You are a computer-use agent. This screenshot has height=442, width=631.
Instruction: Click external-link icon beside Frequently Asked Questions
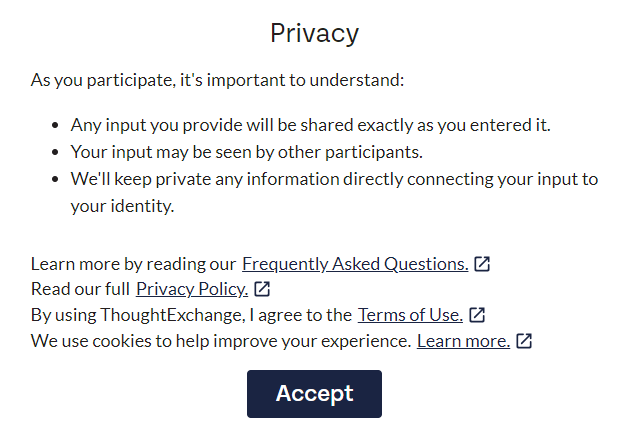click(482, 264)
